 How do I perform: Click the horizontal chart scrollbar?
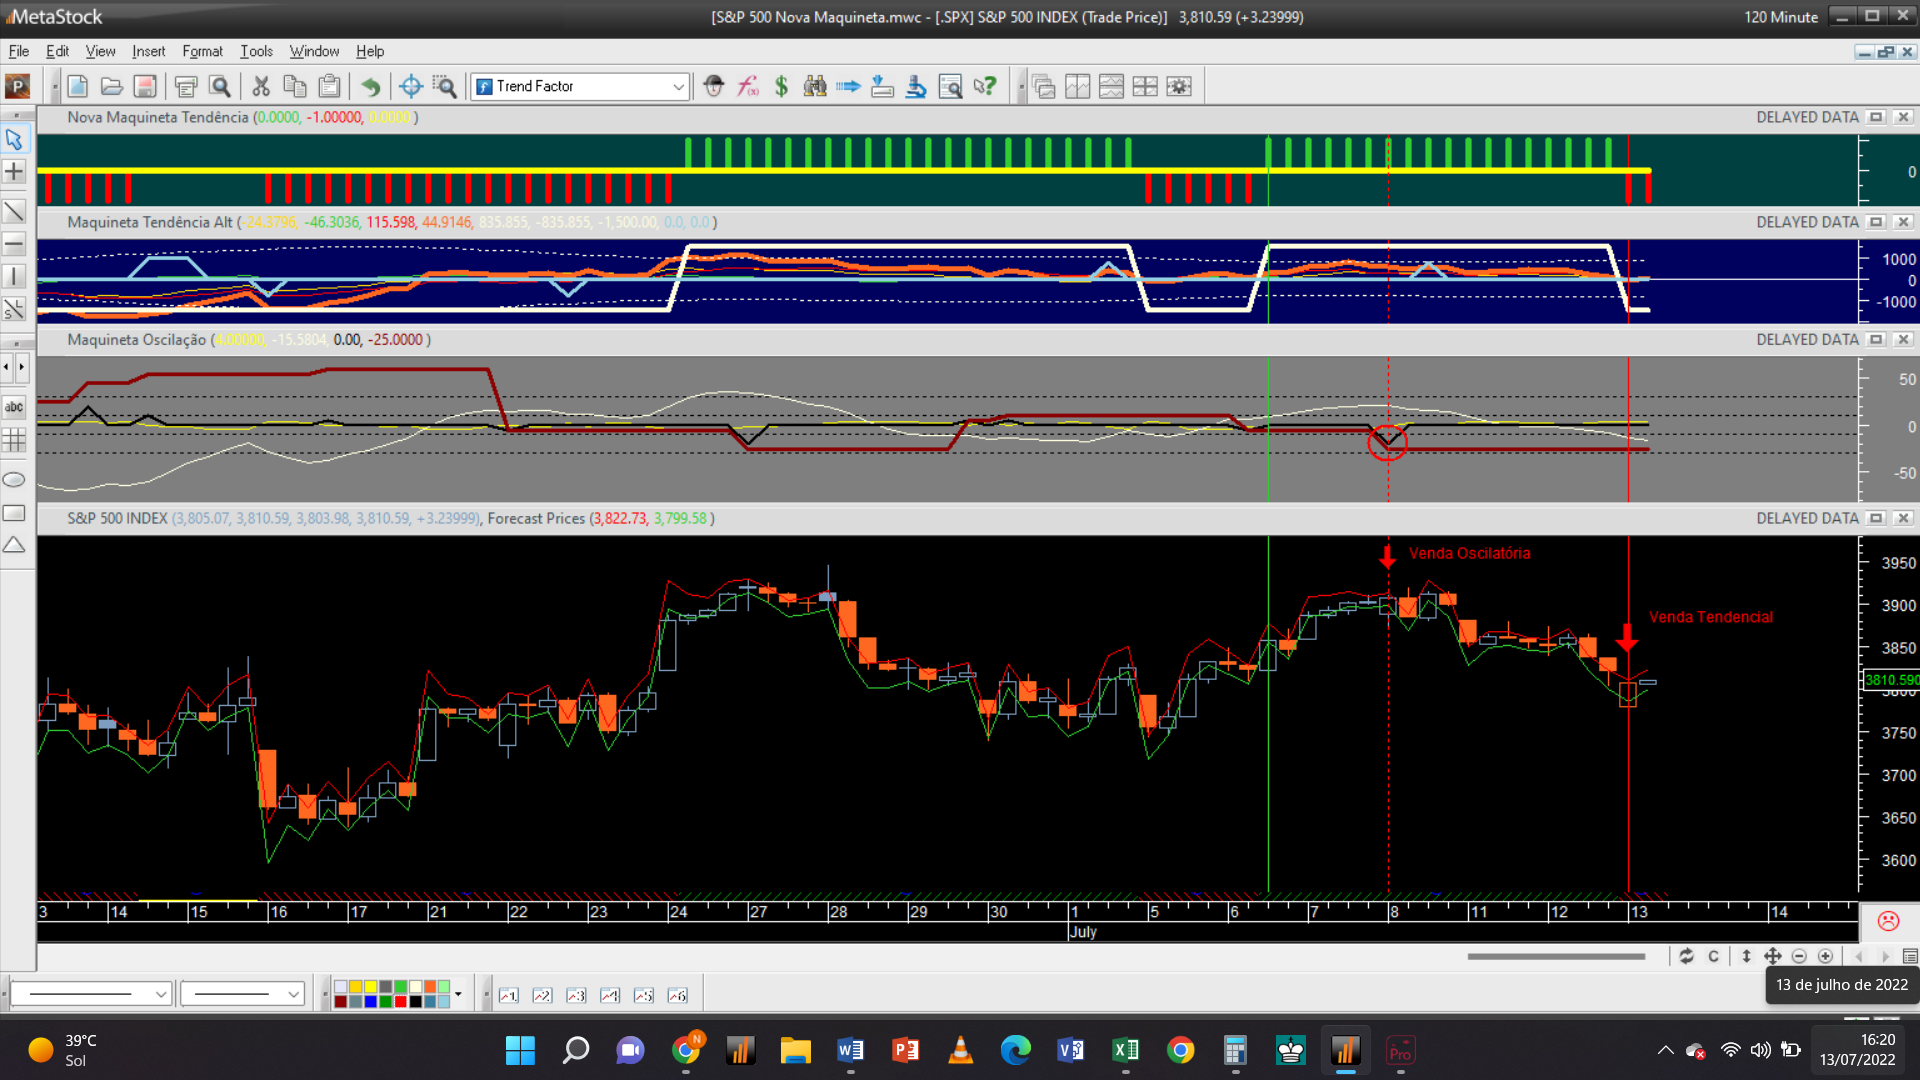point(1555,957)
